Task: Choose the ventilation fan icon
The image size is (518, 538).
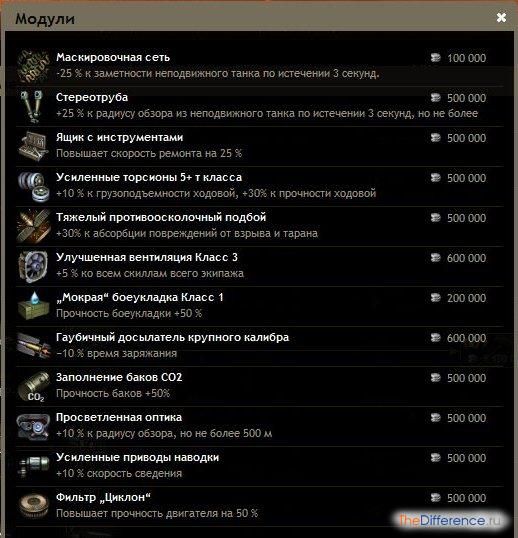Action: pyautogui.click(x=33, y=267)
